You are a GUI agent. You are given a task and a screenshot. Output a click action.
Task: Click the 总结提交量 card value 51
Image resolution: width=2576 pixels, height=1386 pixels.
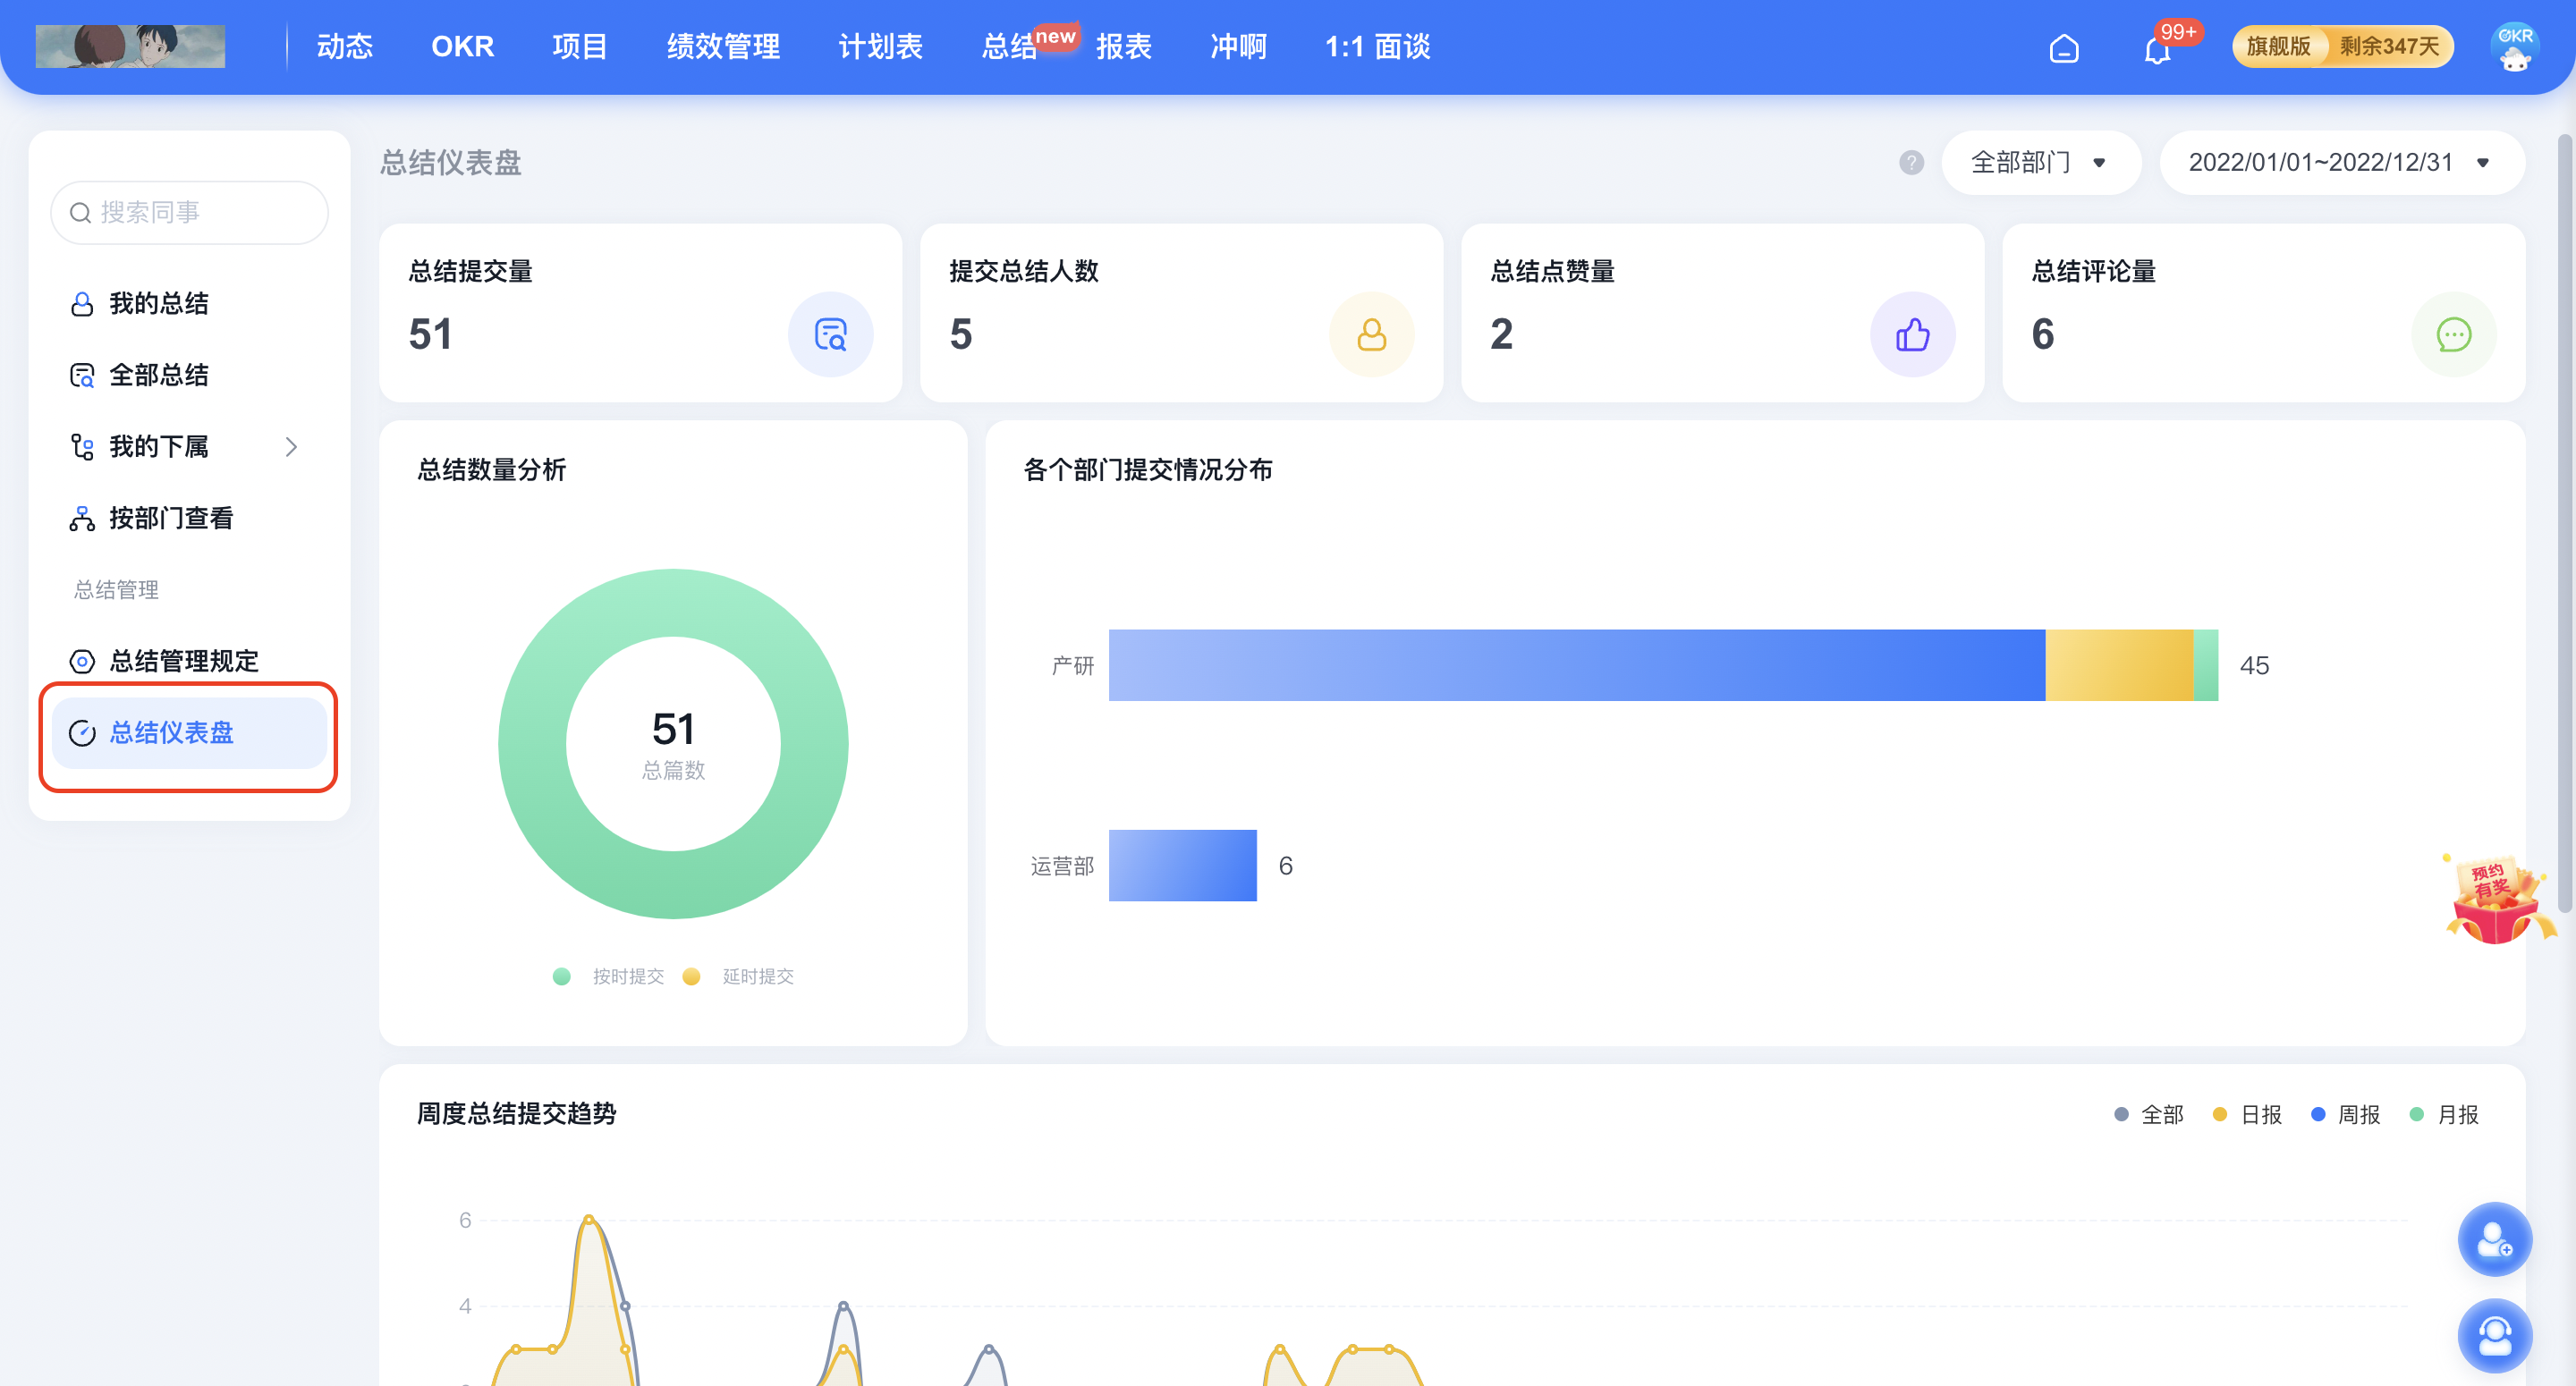[430, 334]
